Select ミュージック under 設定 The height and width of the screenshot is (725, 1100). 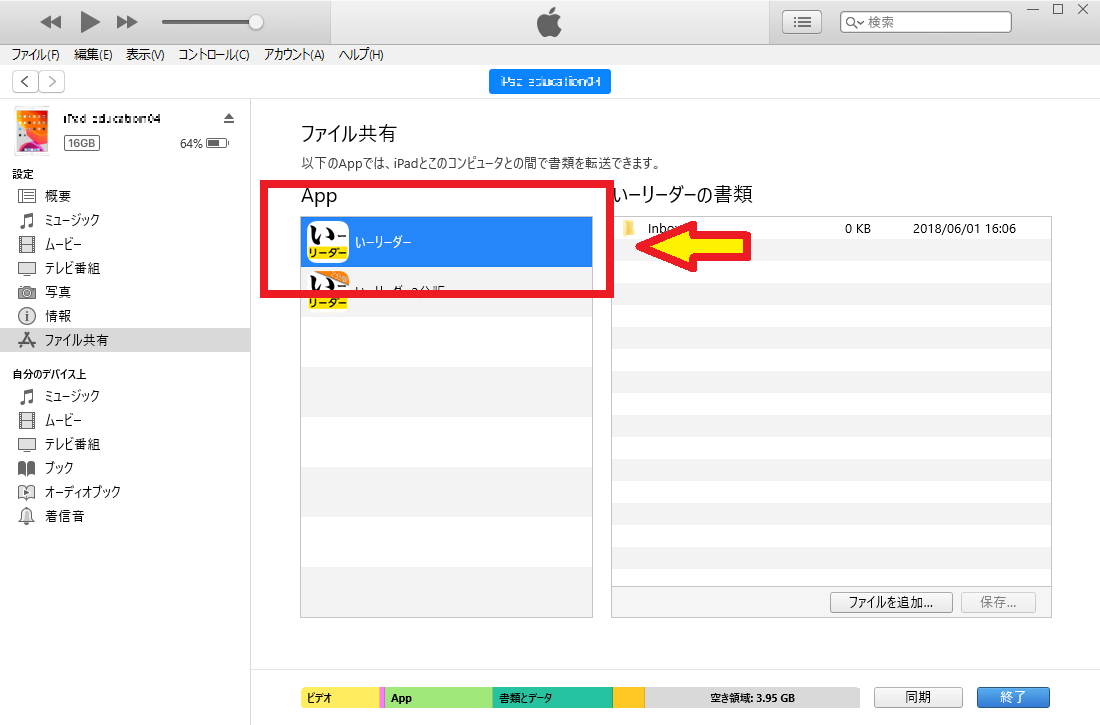pyautogui.click(x=125, y=220)
